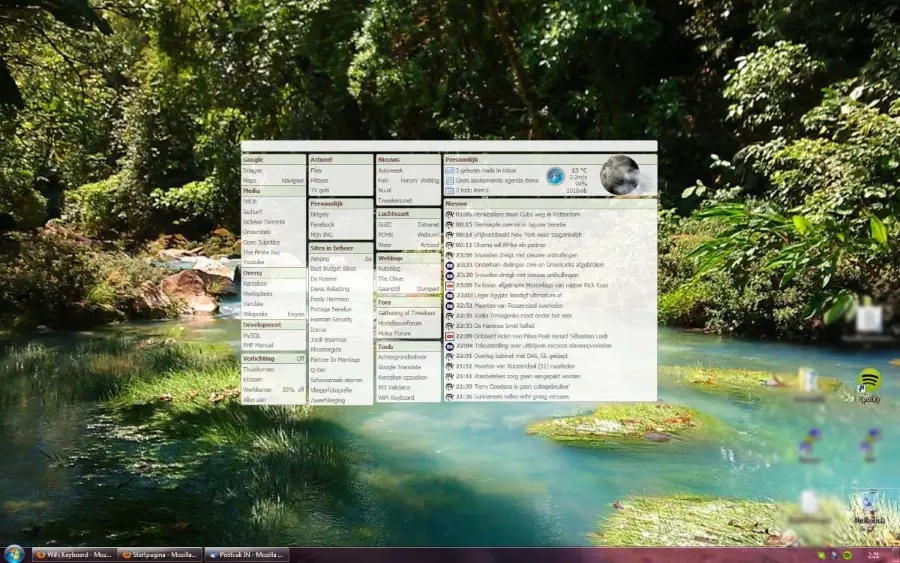Click the green shield icon in the system tray
The image size is (900, 563).
coord(821,555)
